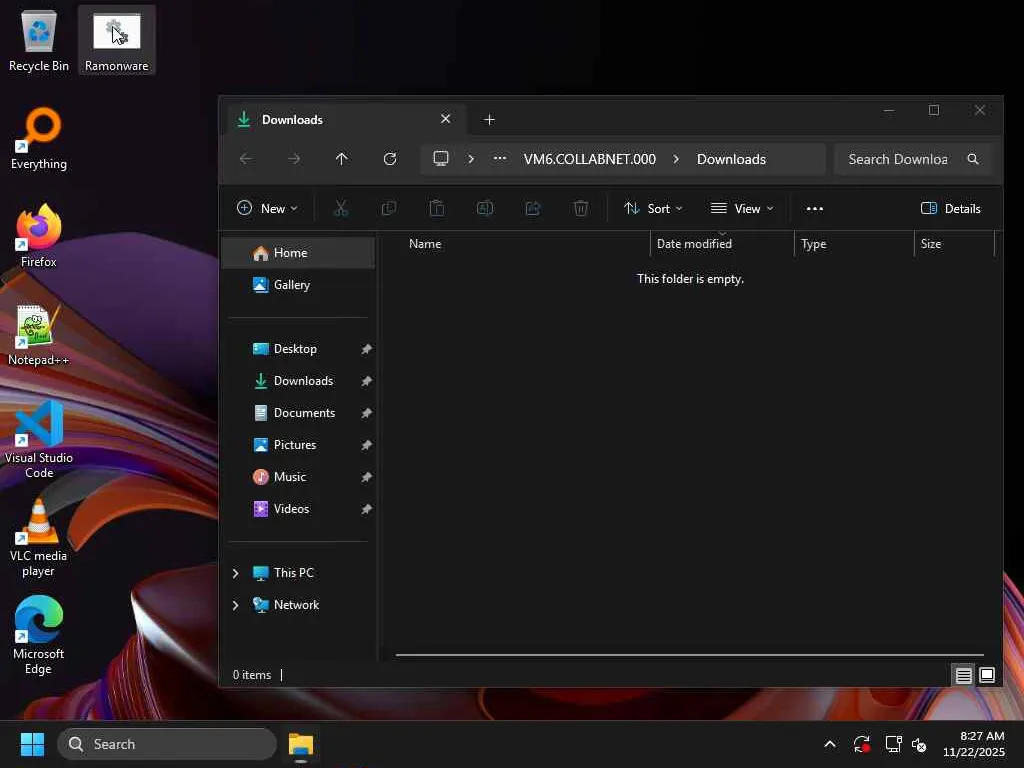Expand the Network tree node
1024x768 pixels.
235,605
